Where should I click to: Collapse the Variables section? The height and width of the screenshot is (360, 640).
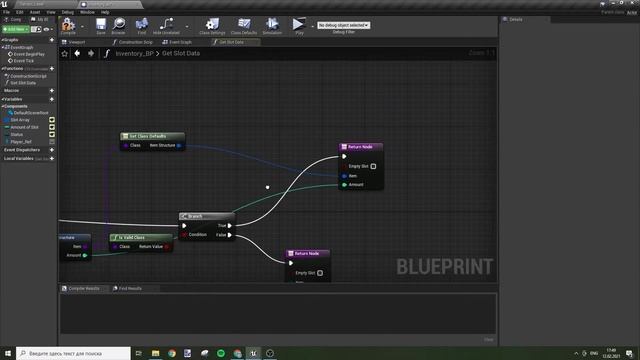[x=2, y=99]
